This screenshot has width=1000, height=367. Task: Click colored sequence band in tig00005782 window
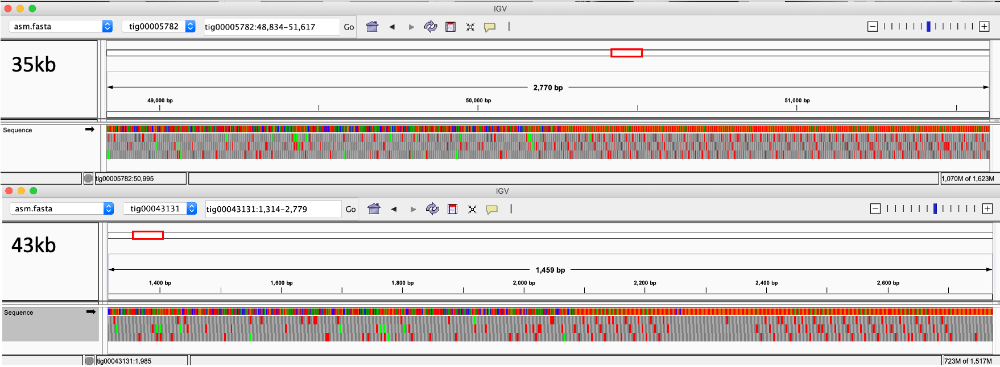coord(548,129)
